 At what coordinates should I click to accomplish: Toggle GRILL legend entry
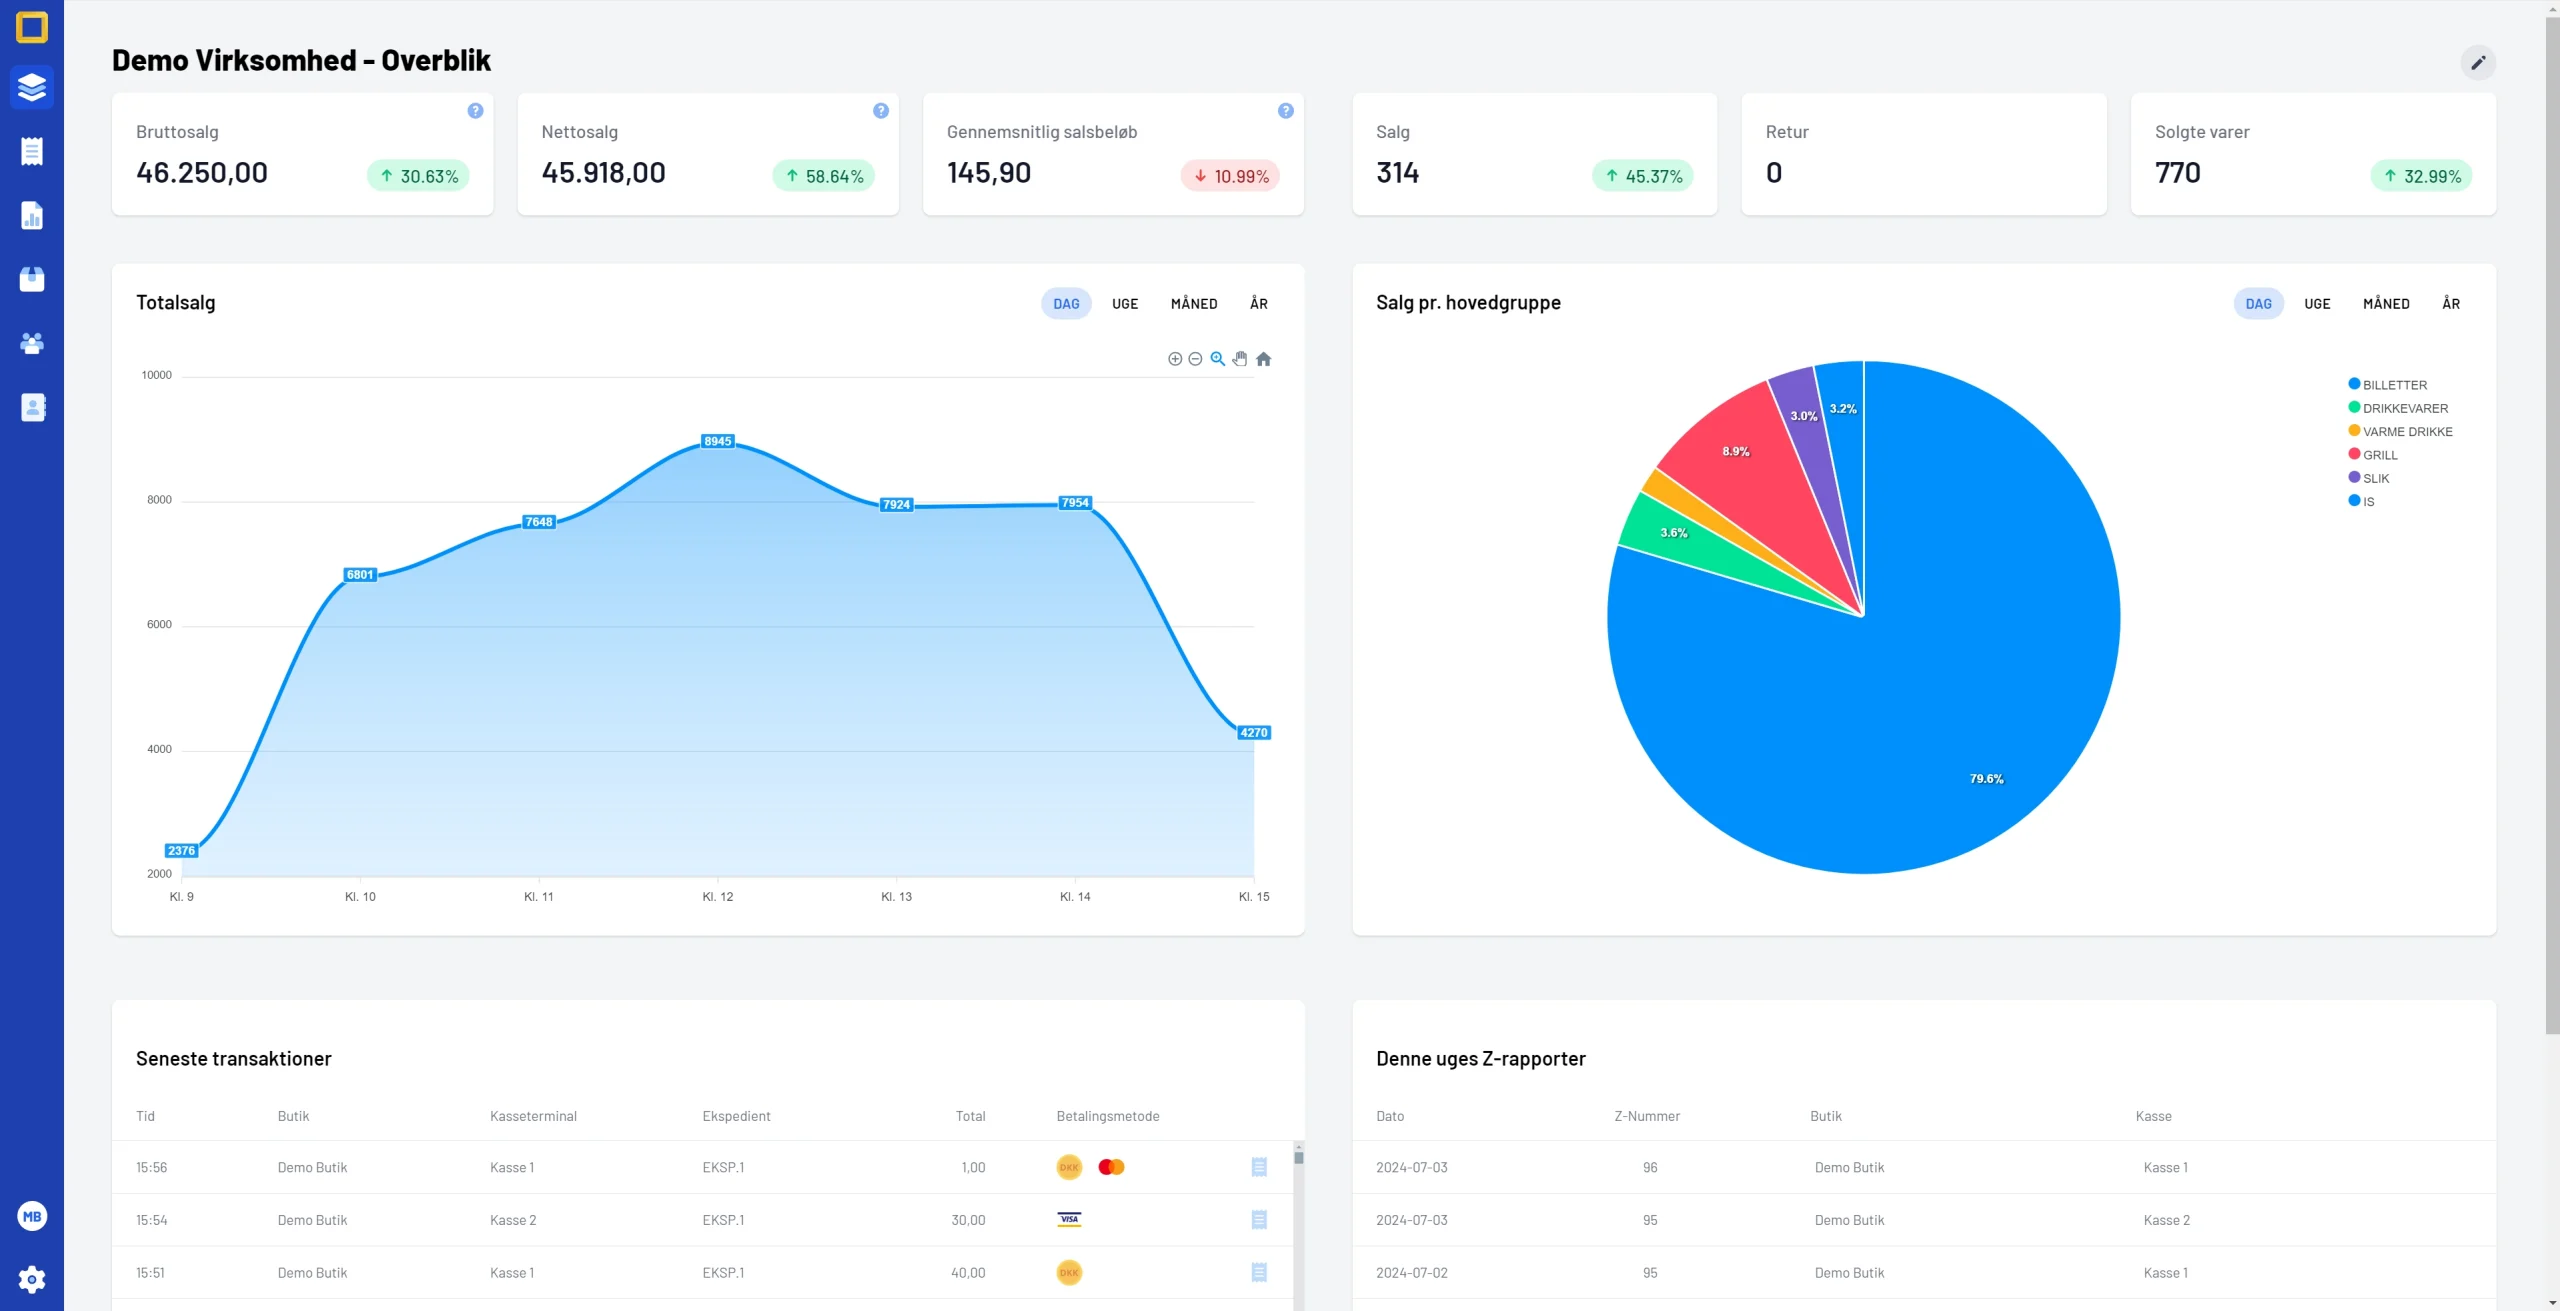pos(2373,455)
